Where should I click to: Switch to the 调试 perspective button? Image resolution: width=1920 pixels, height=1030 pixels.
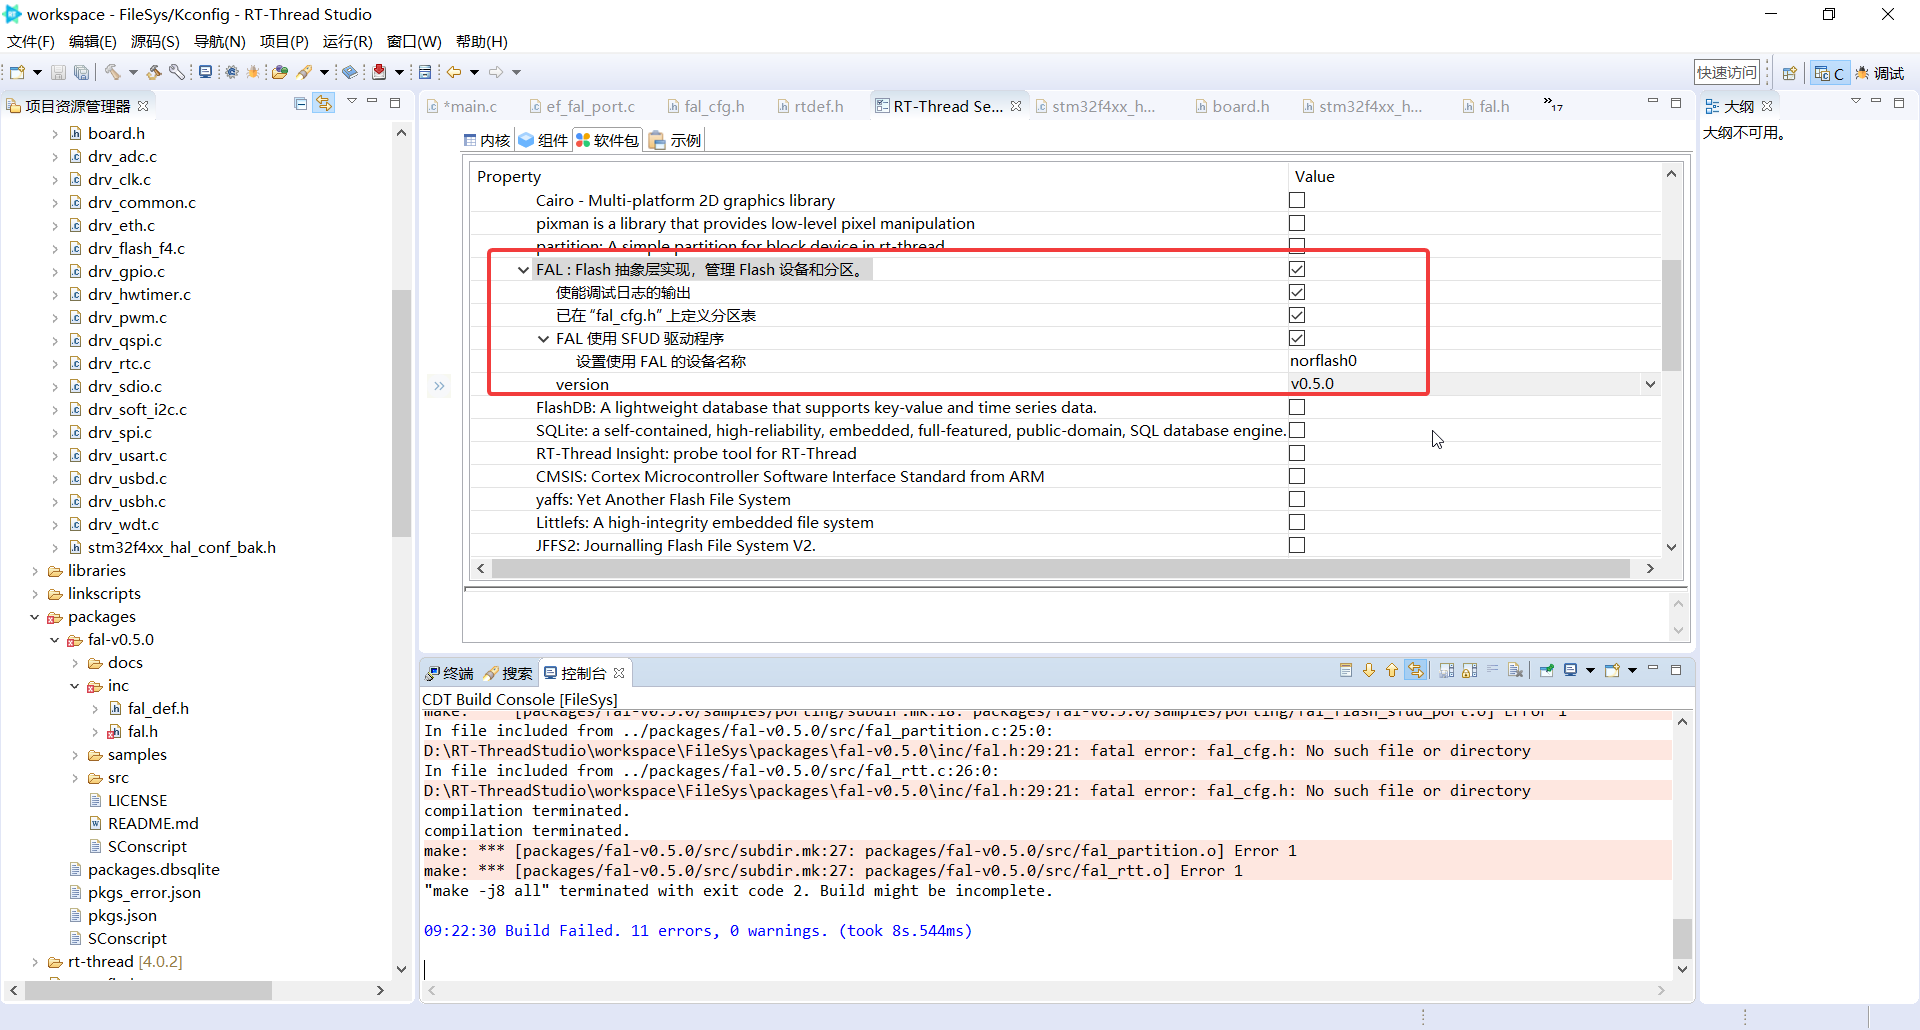click(1882, 72)
